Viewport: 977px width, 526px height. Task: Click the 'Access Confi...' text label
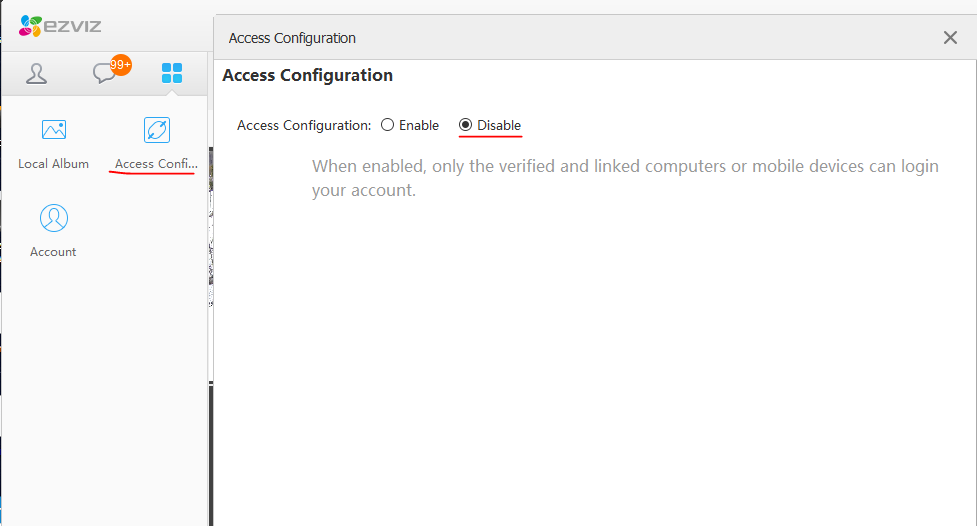coord(156,164)
